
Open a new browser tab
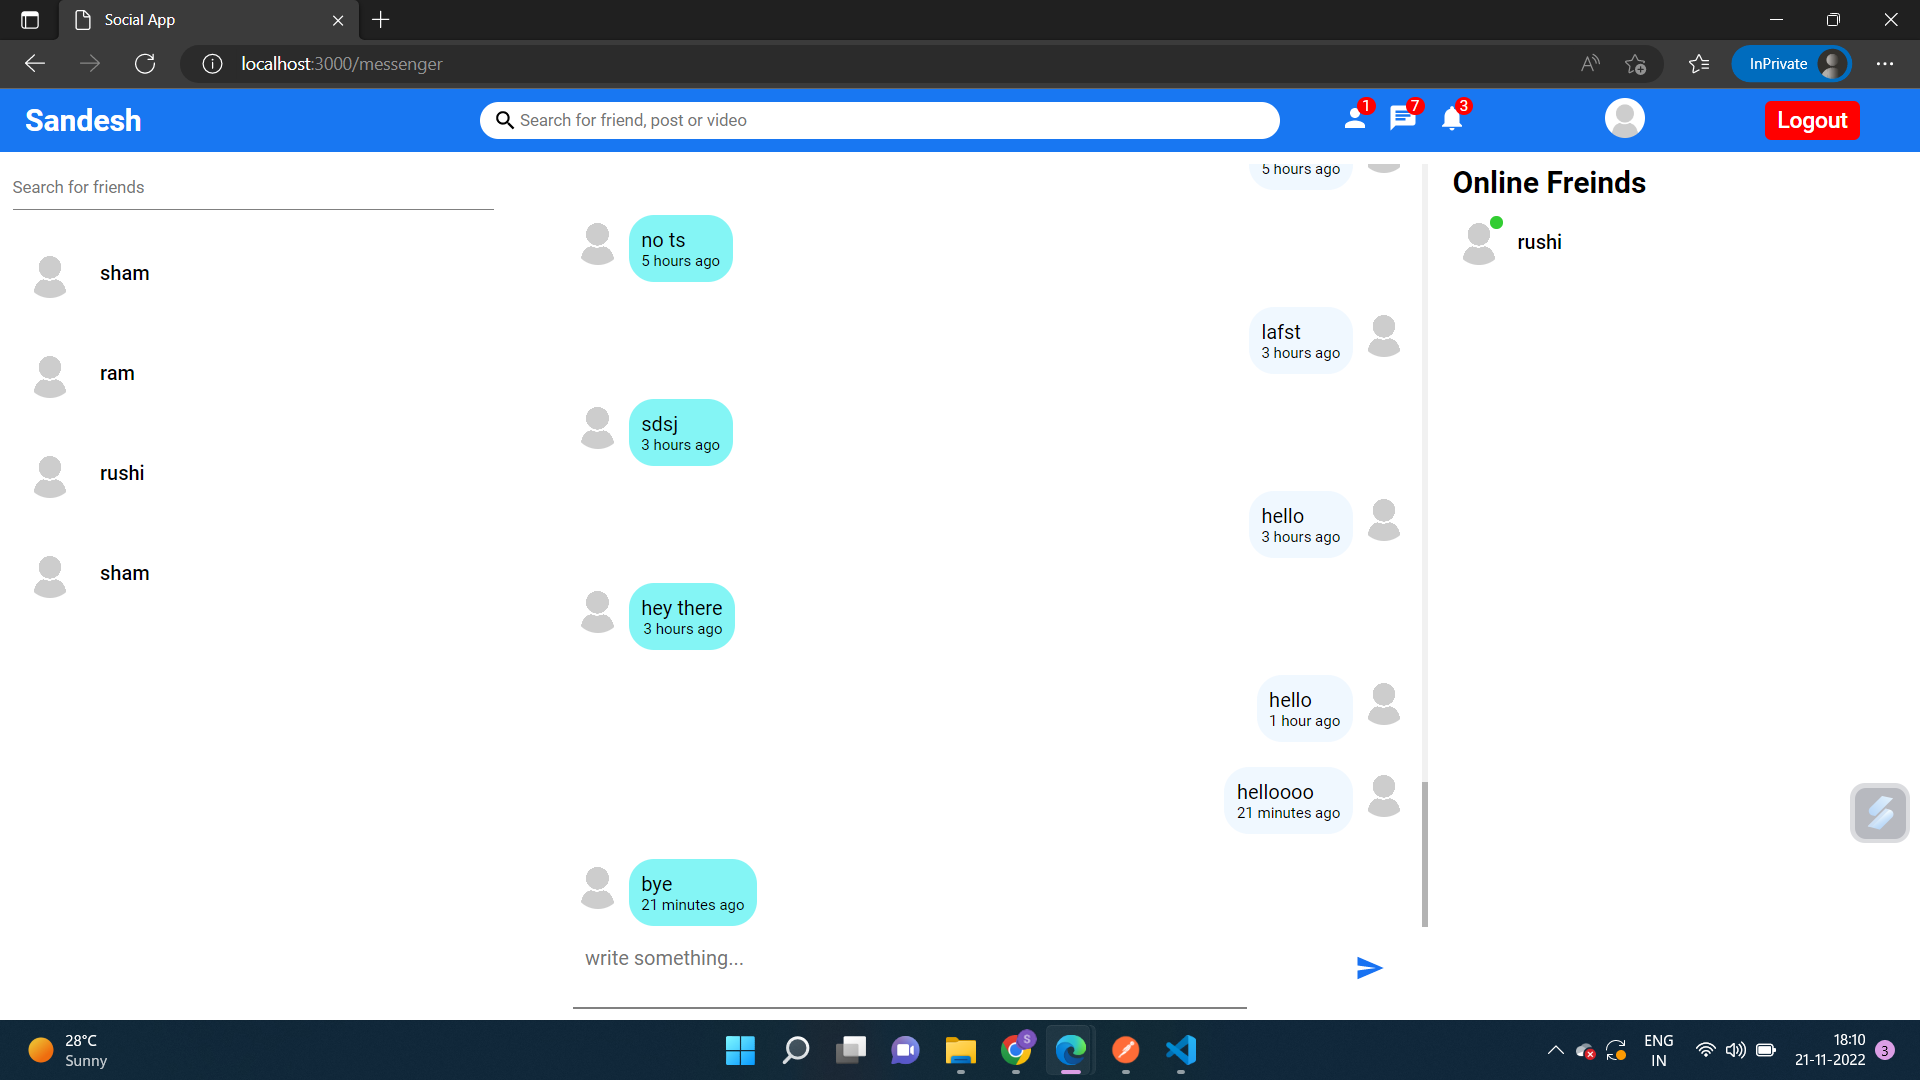381,20
